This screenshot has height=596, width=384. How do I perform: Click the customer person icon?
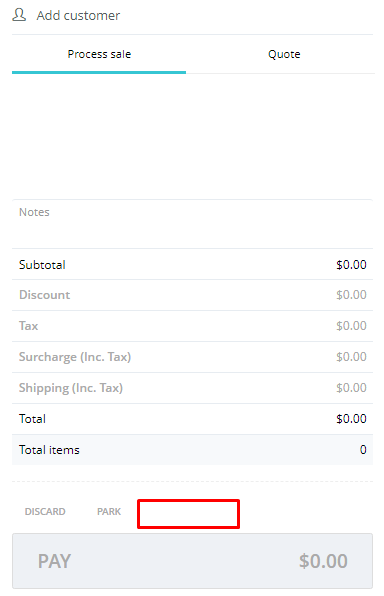coord(19,15)
